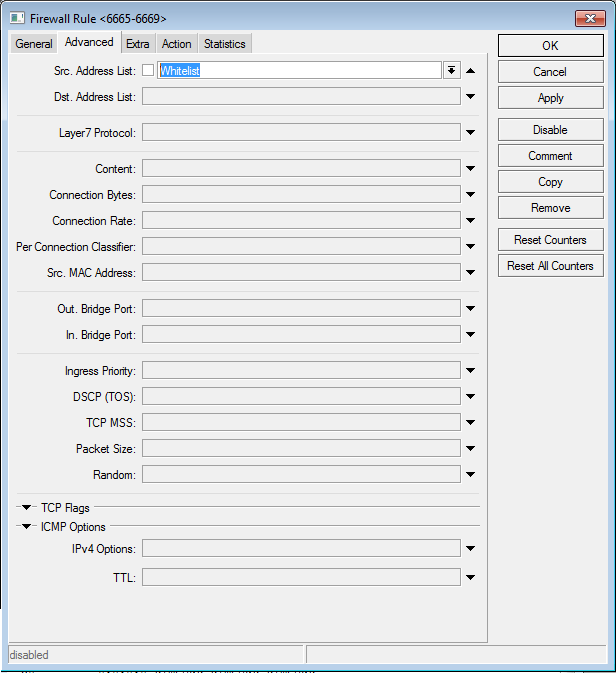Click the Layer7 Protocol field
This screenshot has height=673, width=616.
[301, 133]
